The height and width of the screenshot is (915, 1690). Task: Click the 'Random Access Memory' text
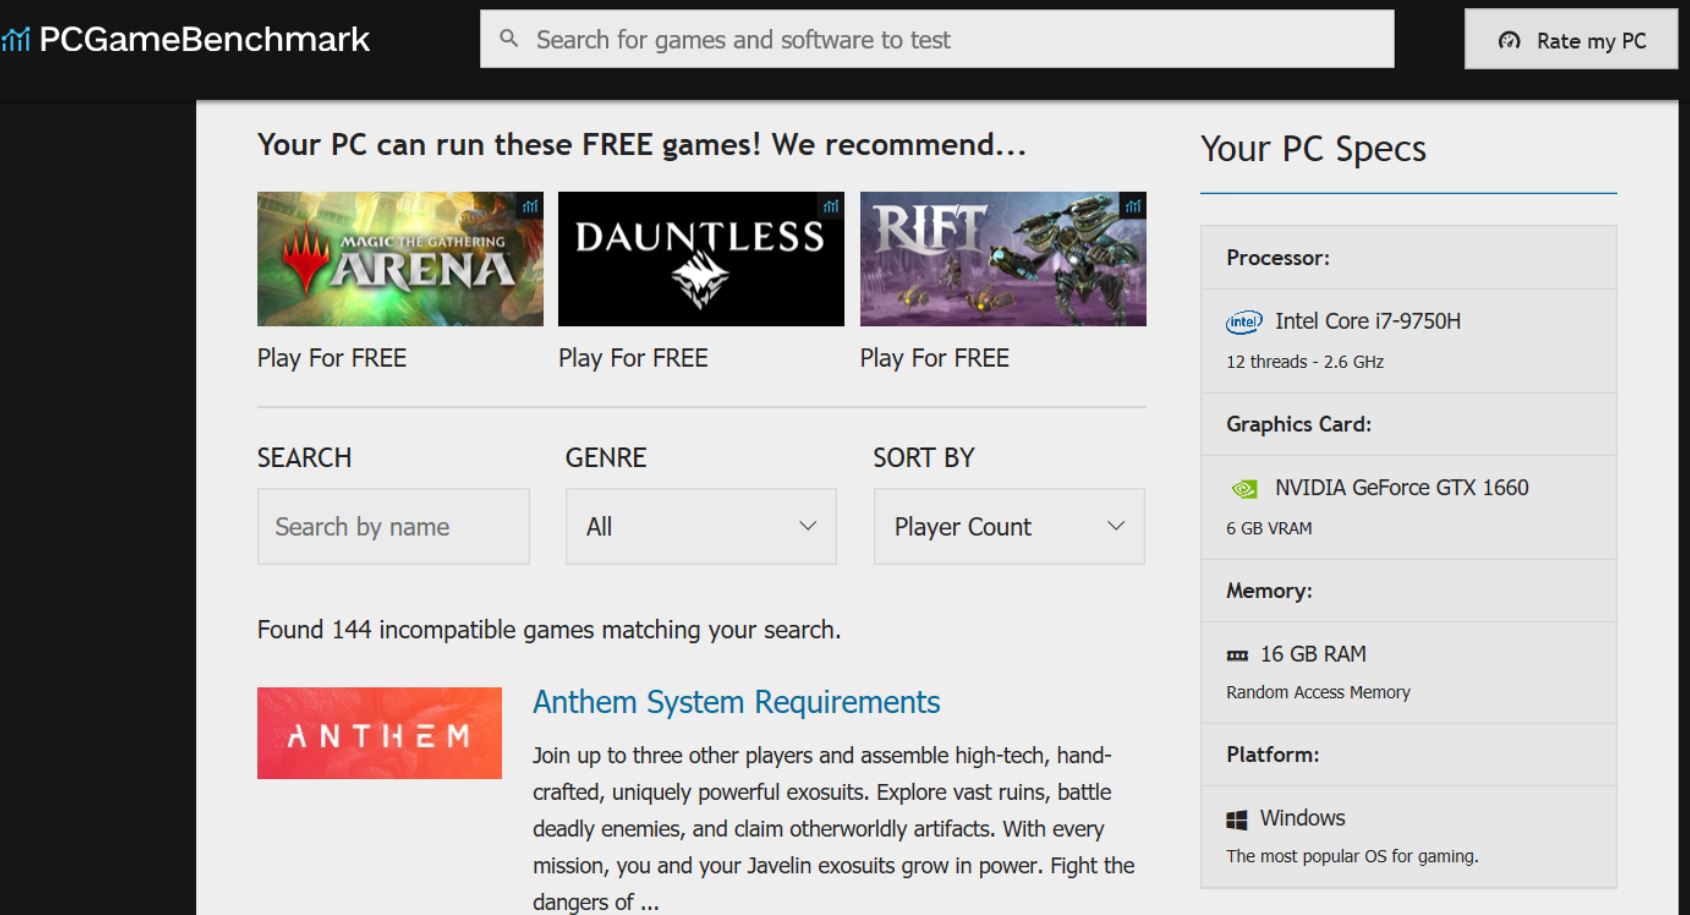point(1318,692)
